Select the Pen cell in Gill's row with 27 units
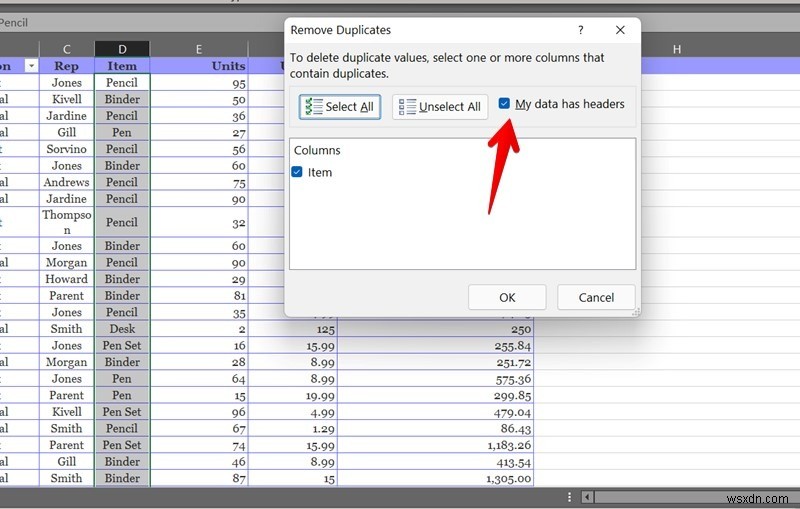The width and height of the screenshot is (800, 509). click(122, 133)
